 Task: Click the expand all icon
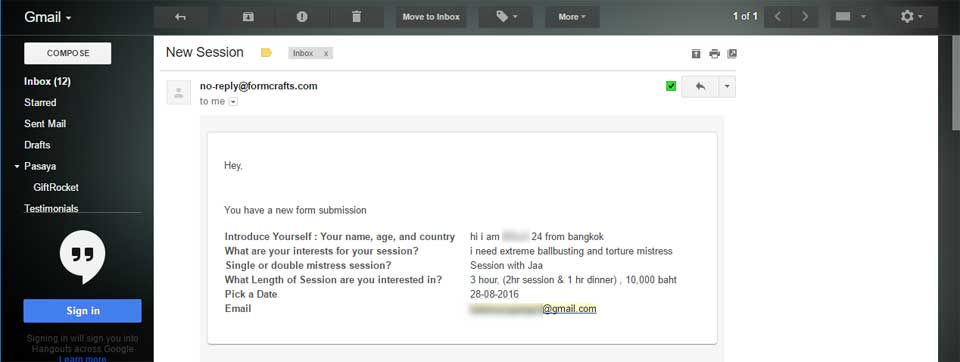click(696, 54)
